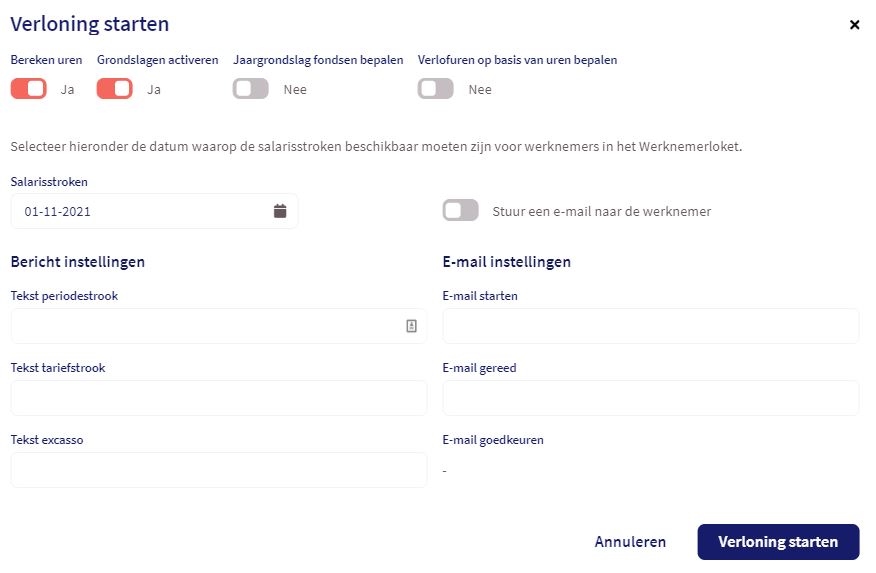Image resolution: width=876 pixels, height=573 pixels.
Task: Disable the Bereken uren toggle
Action: [28, 89]
